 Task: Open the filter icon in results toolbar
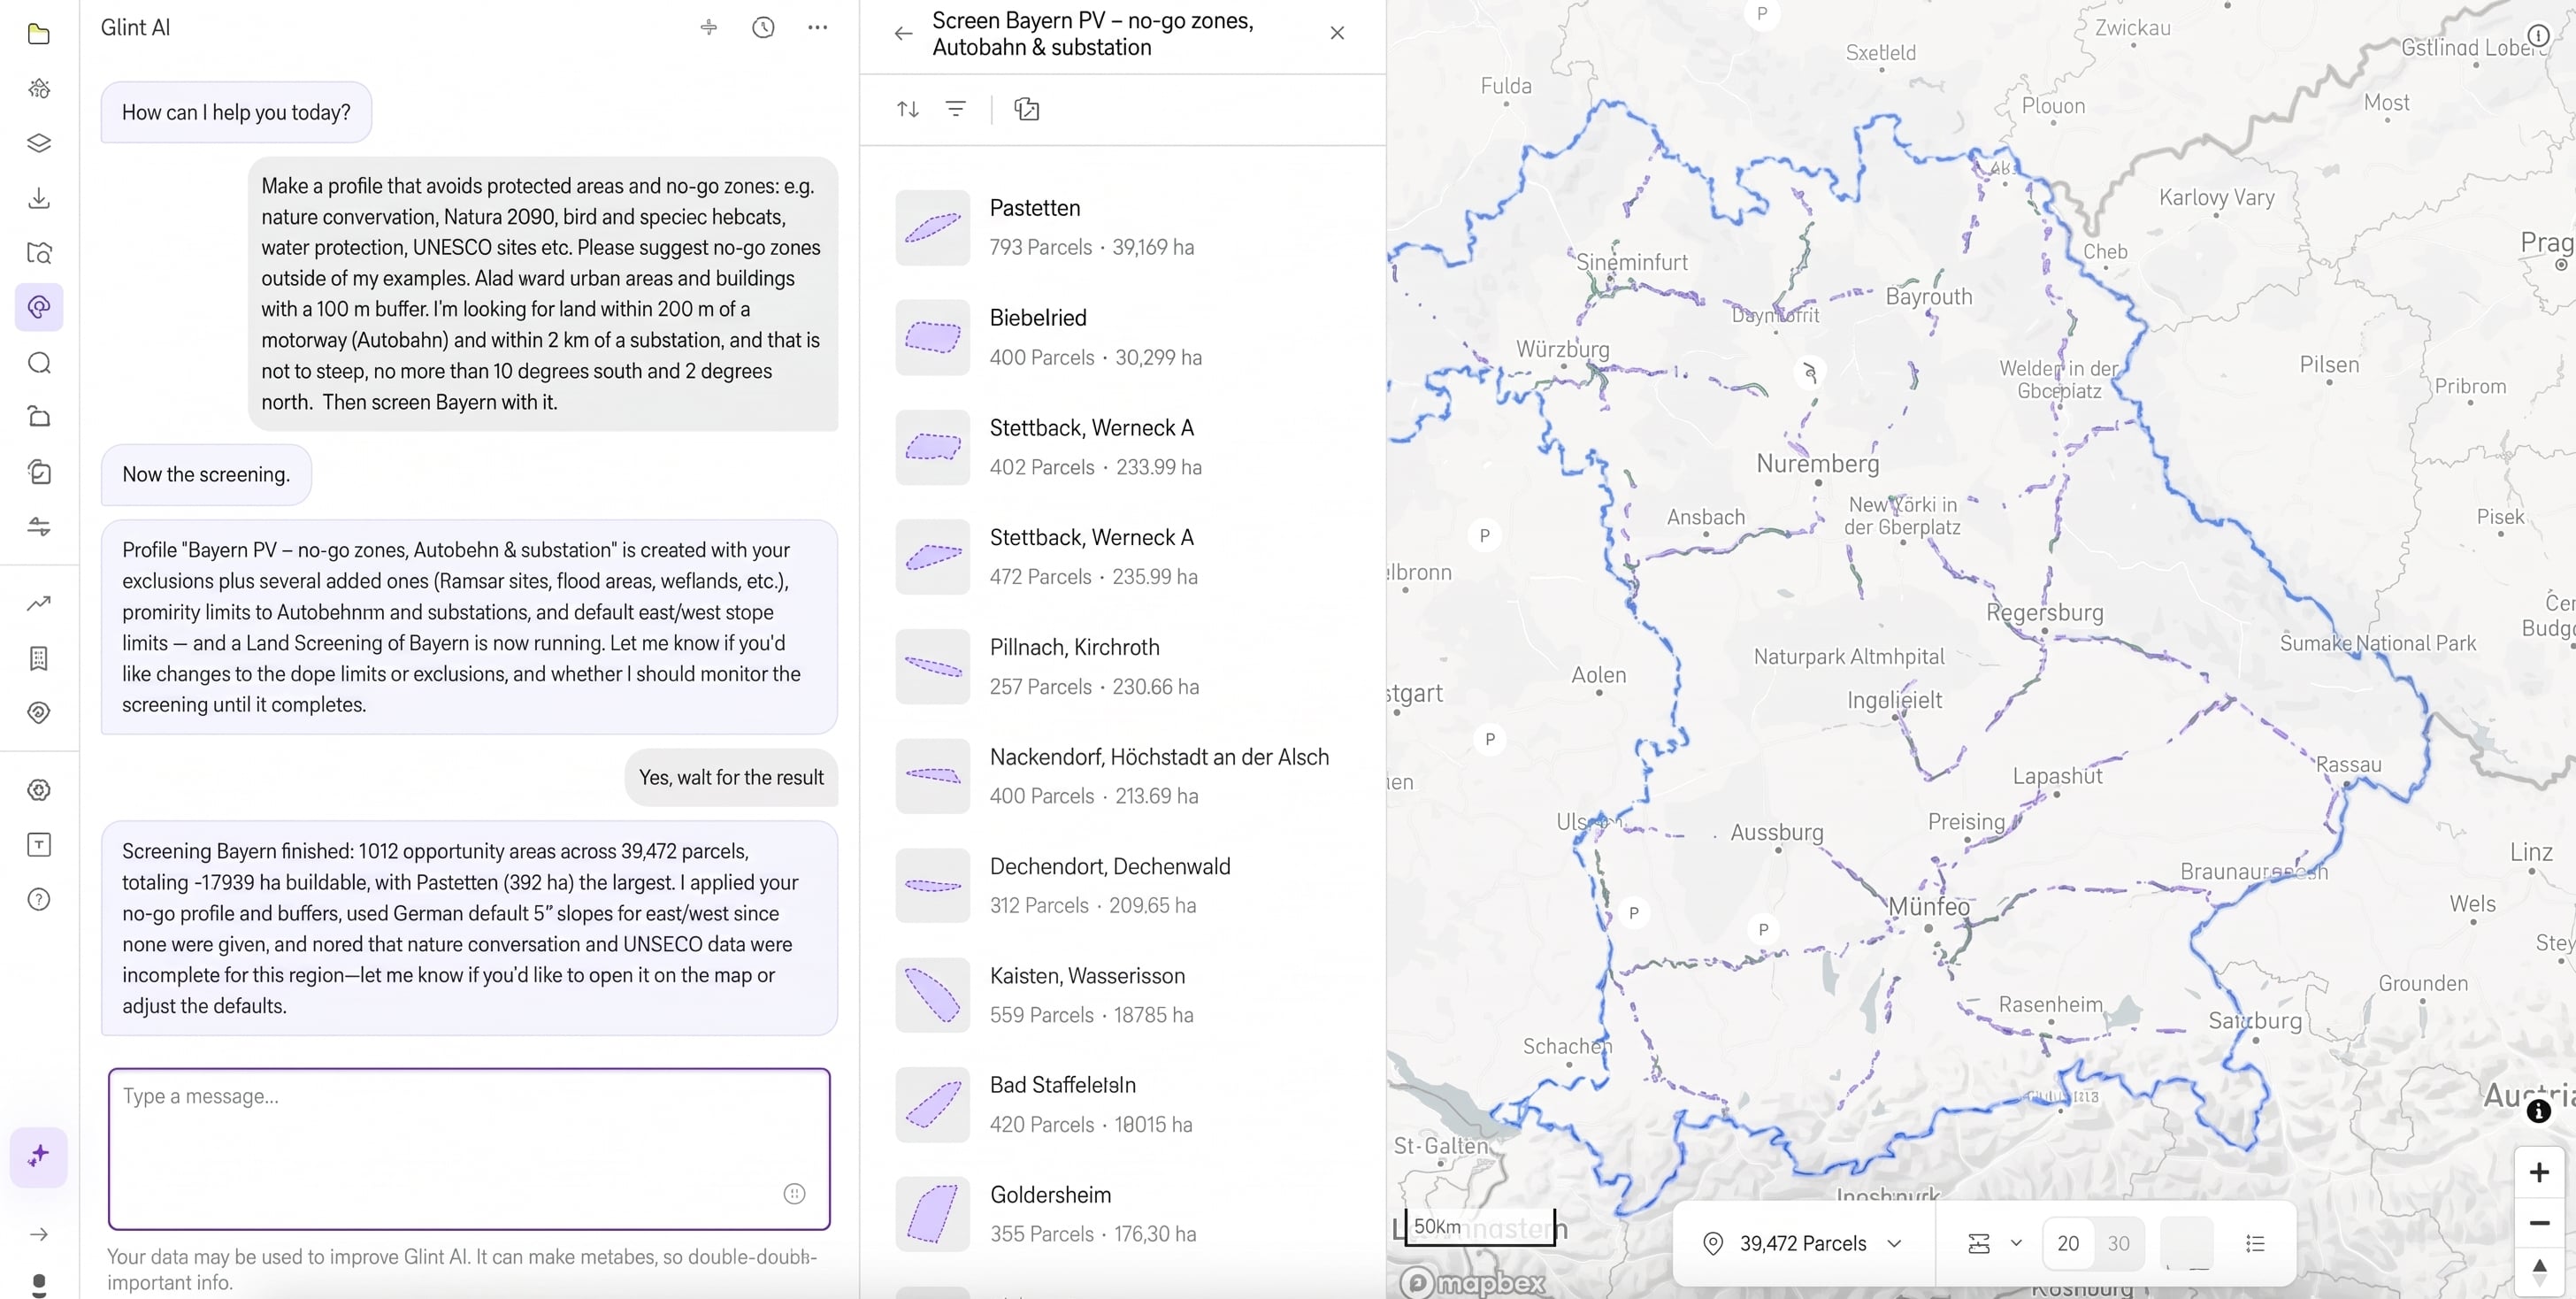[956, 109]
